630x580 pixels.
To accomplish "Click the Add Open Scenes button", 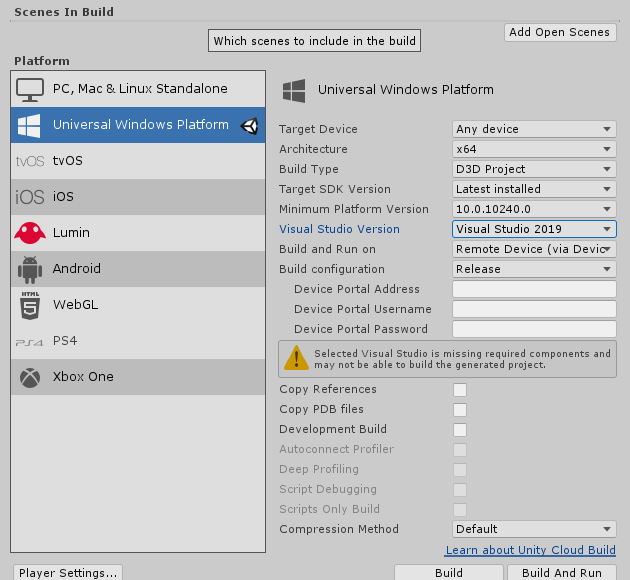I will 559,32.
